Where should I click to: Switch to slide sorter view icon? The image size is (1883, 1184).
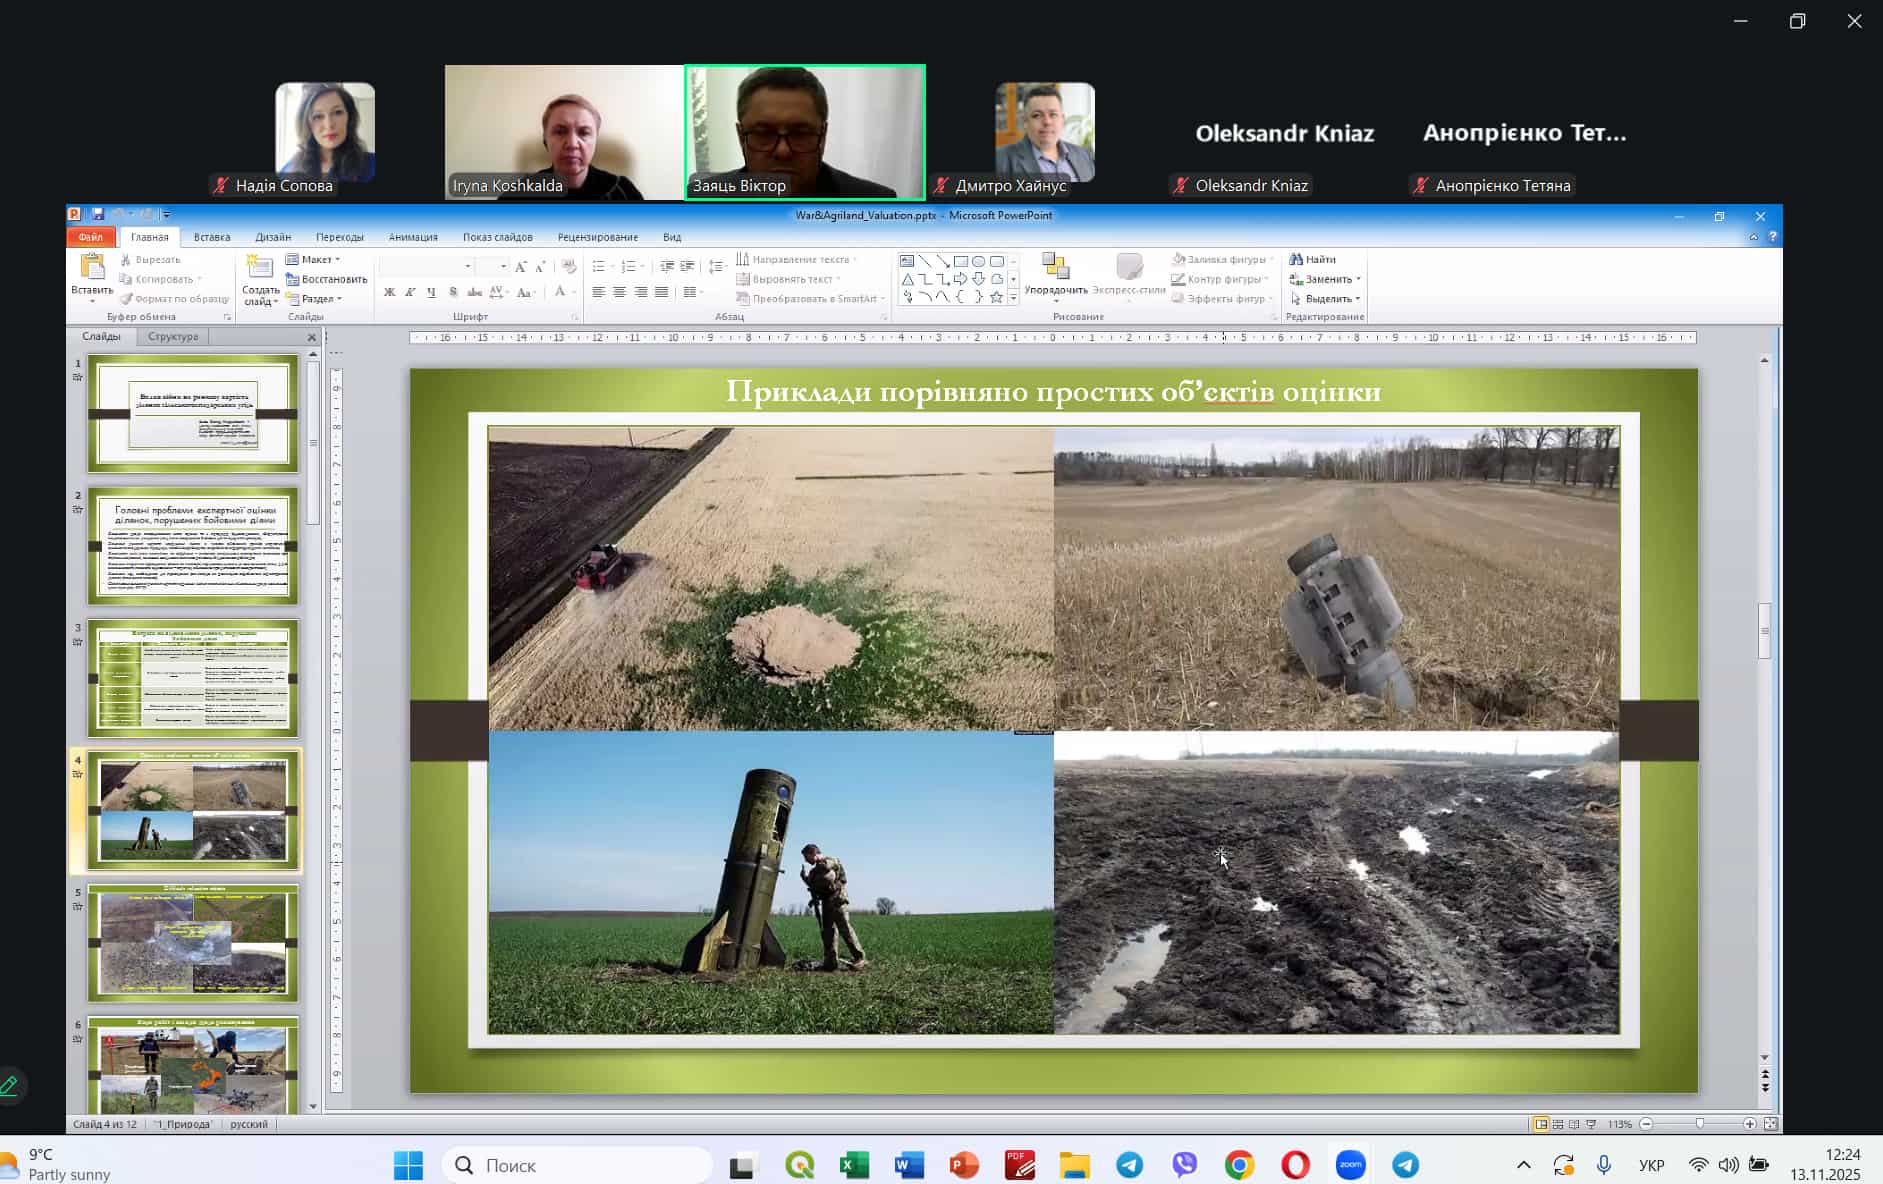1558,1124
